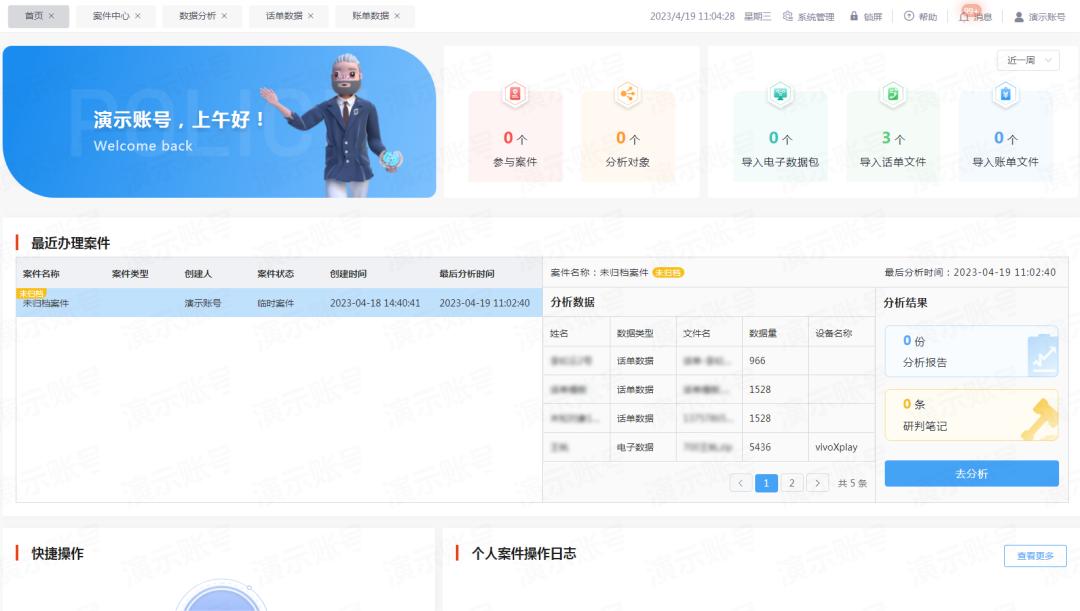Click the next page chevron in pagination
This screenshot has width=1080, height=611.
pyautogui.click(x=817, y=482)
